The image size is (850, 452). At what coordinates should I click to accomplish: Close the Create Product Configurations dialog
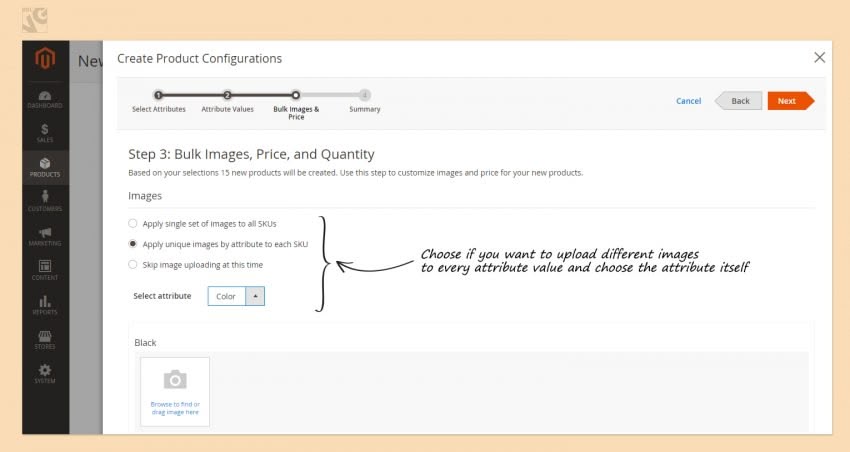[820, 57]
